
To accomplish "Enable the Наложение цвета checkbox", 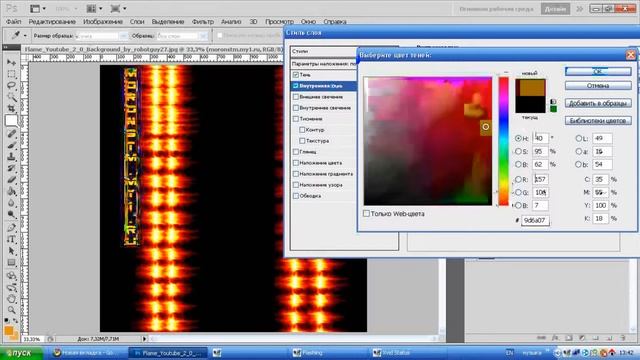I will [296, 163].
